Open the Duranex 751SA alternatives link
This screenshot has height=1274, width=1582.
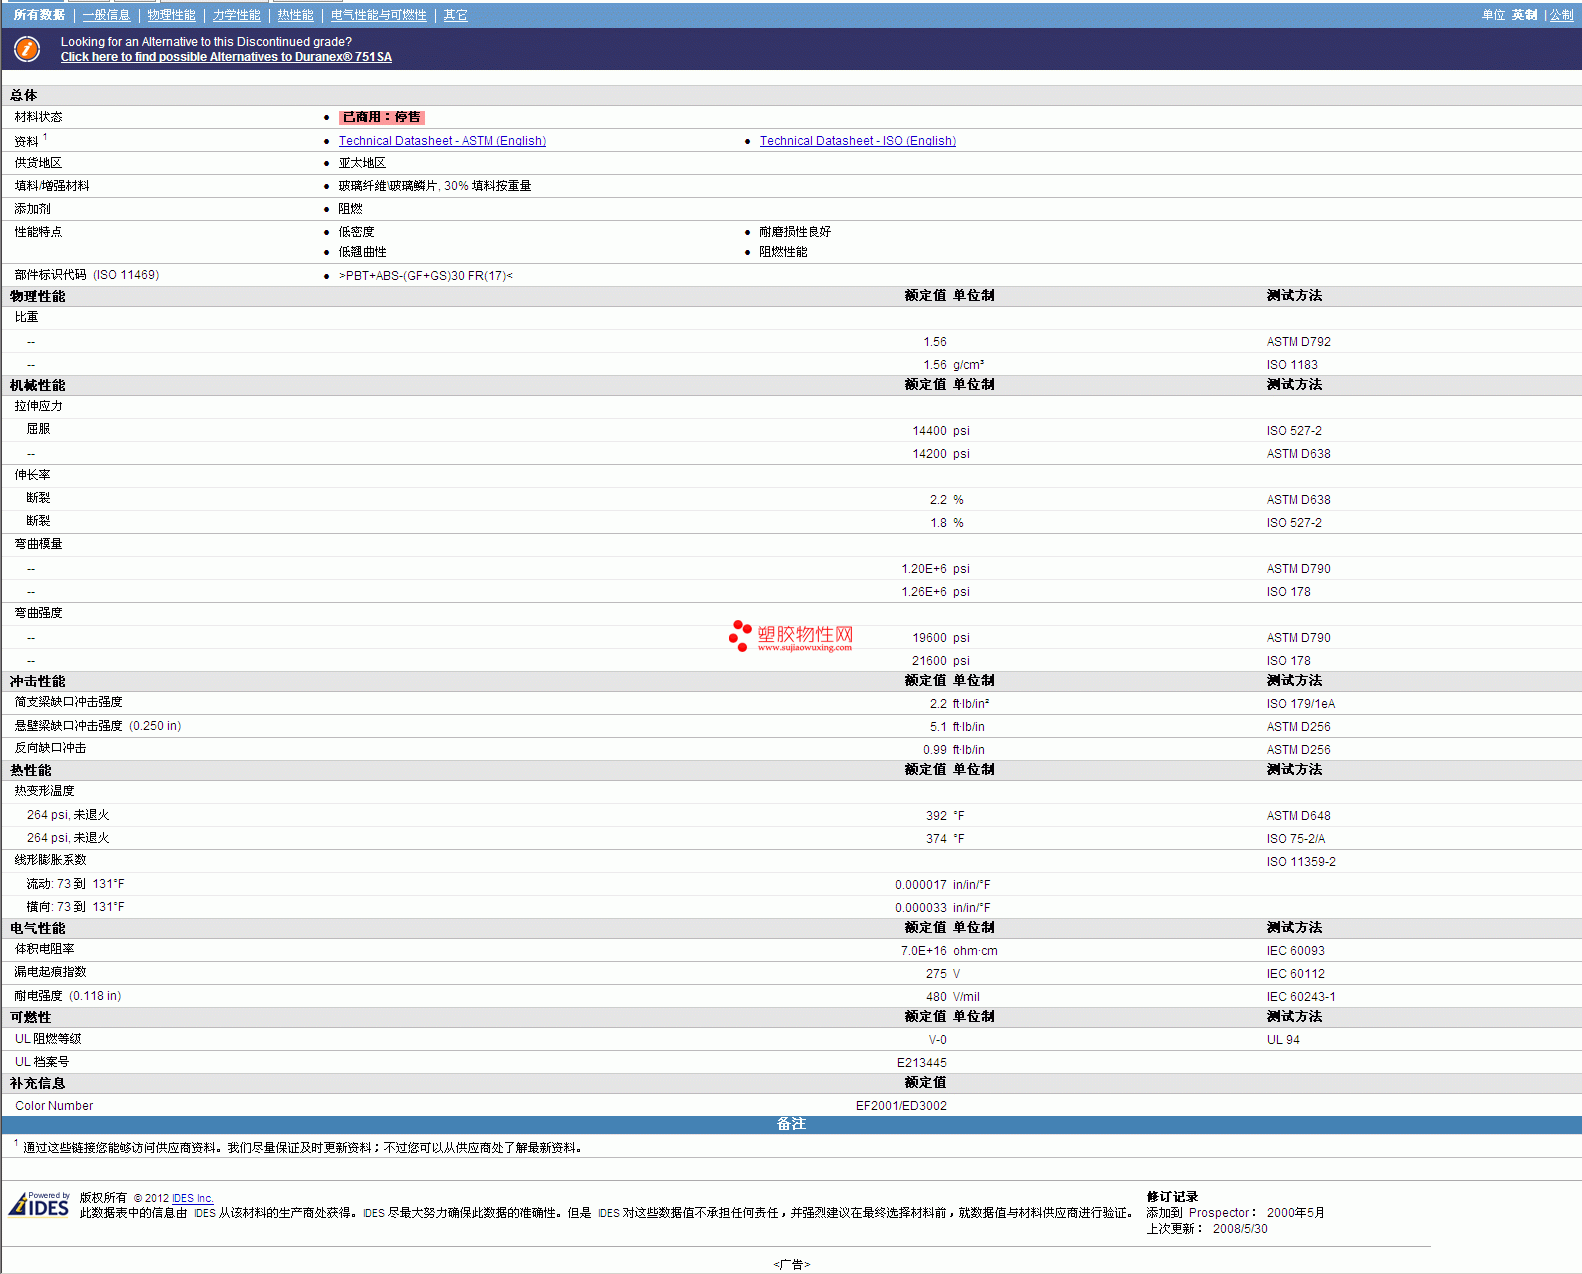[226, 57]
